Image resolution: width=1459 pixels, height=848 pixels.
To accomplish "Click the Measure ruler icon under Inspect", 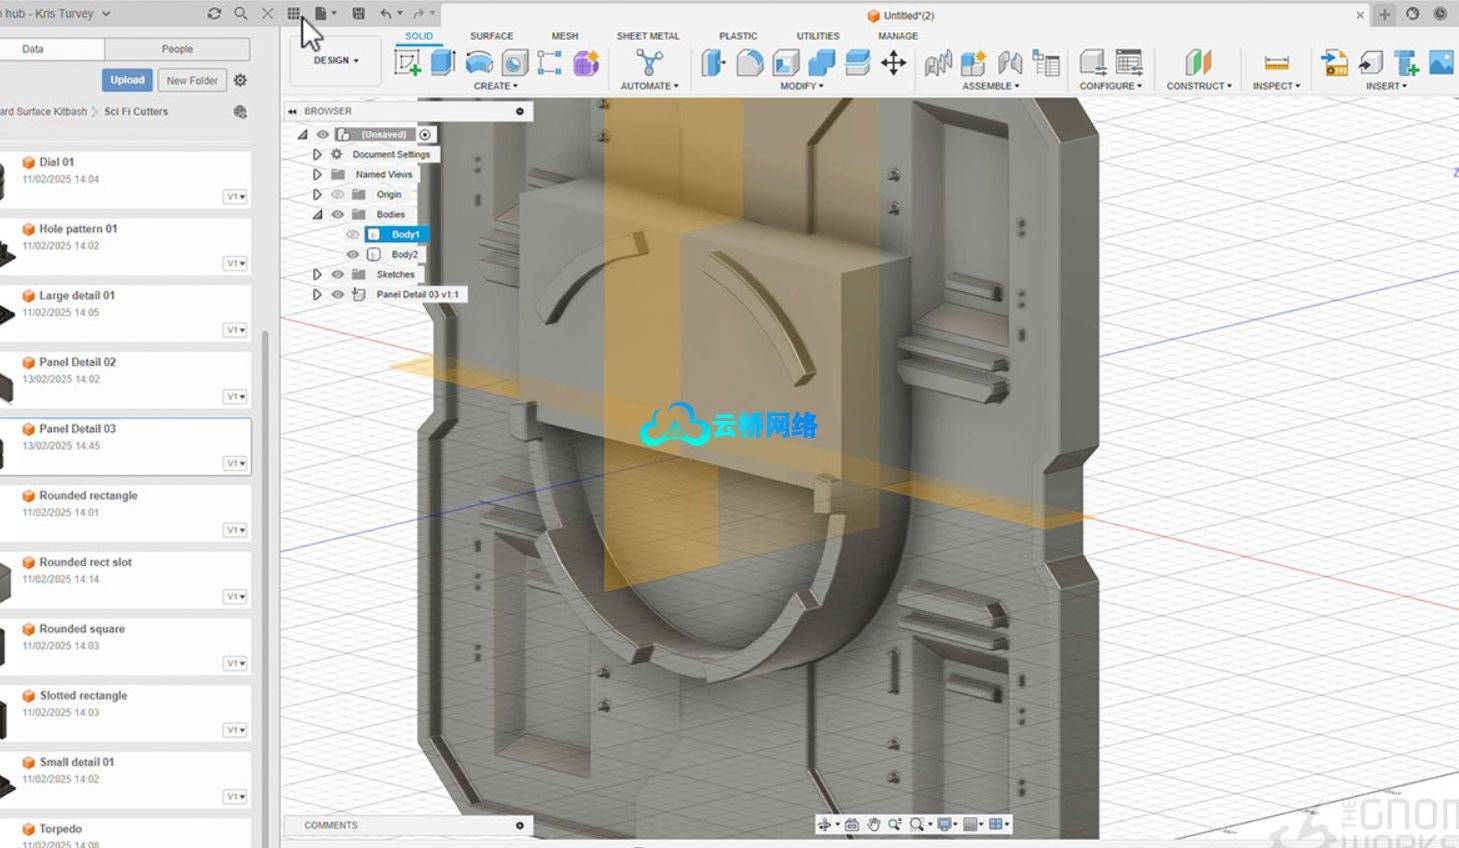I will click(x=1276, y=63).
